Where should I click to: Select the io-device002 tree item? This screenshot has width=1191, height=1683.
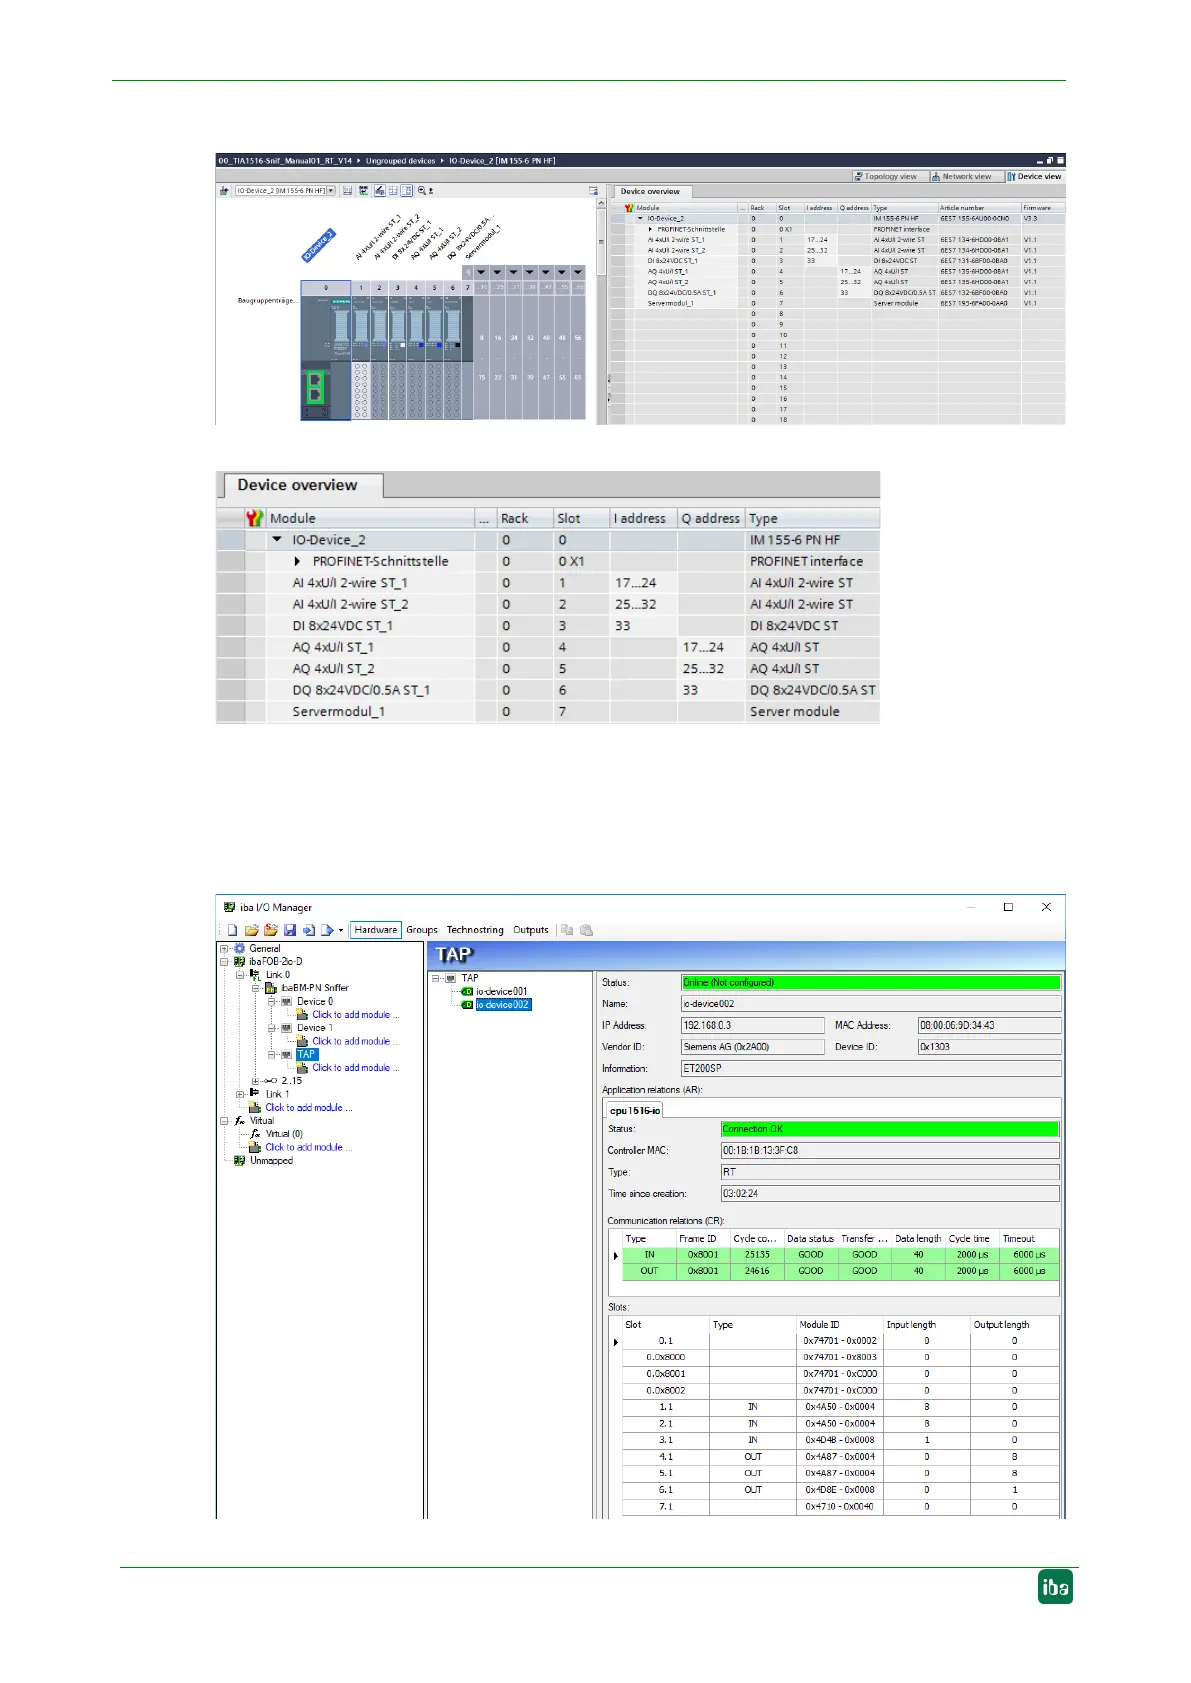click(x=503, y=1005)
